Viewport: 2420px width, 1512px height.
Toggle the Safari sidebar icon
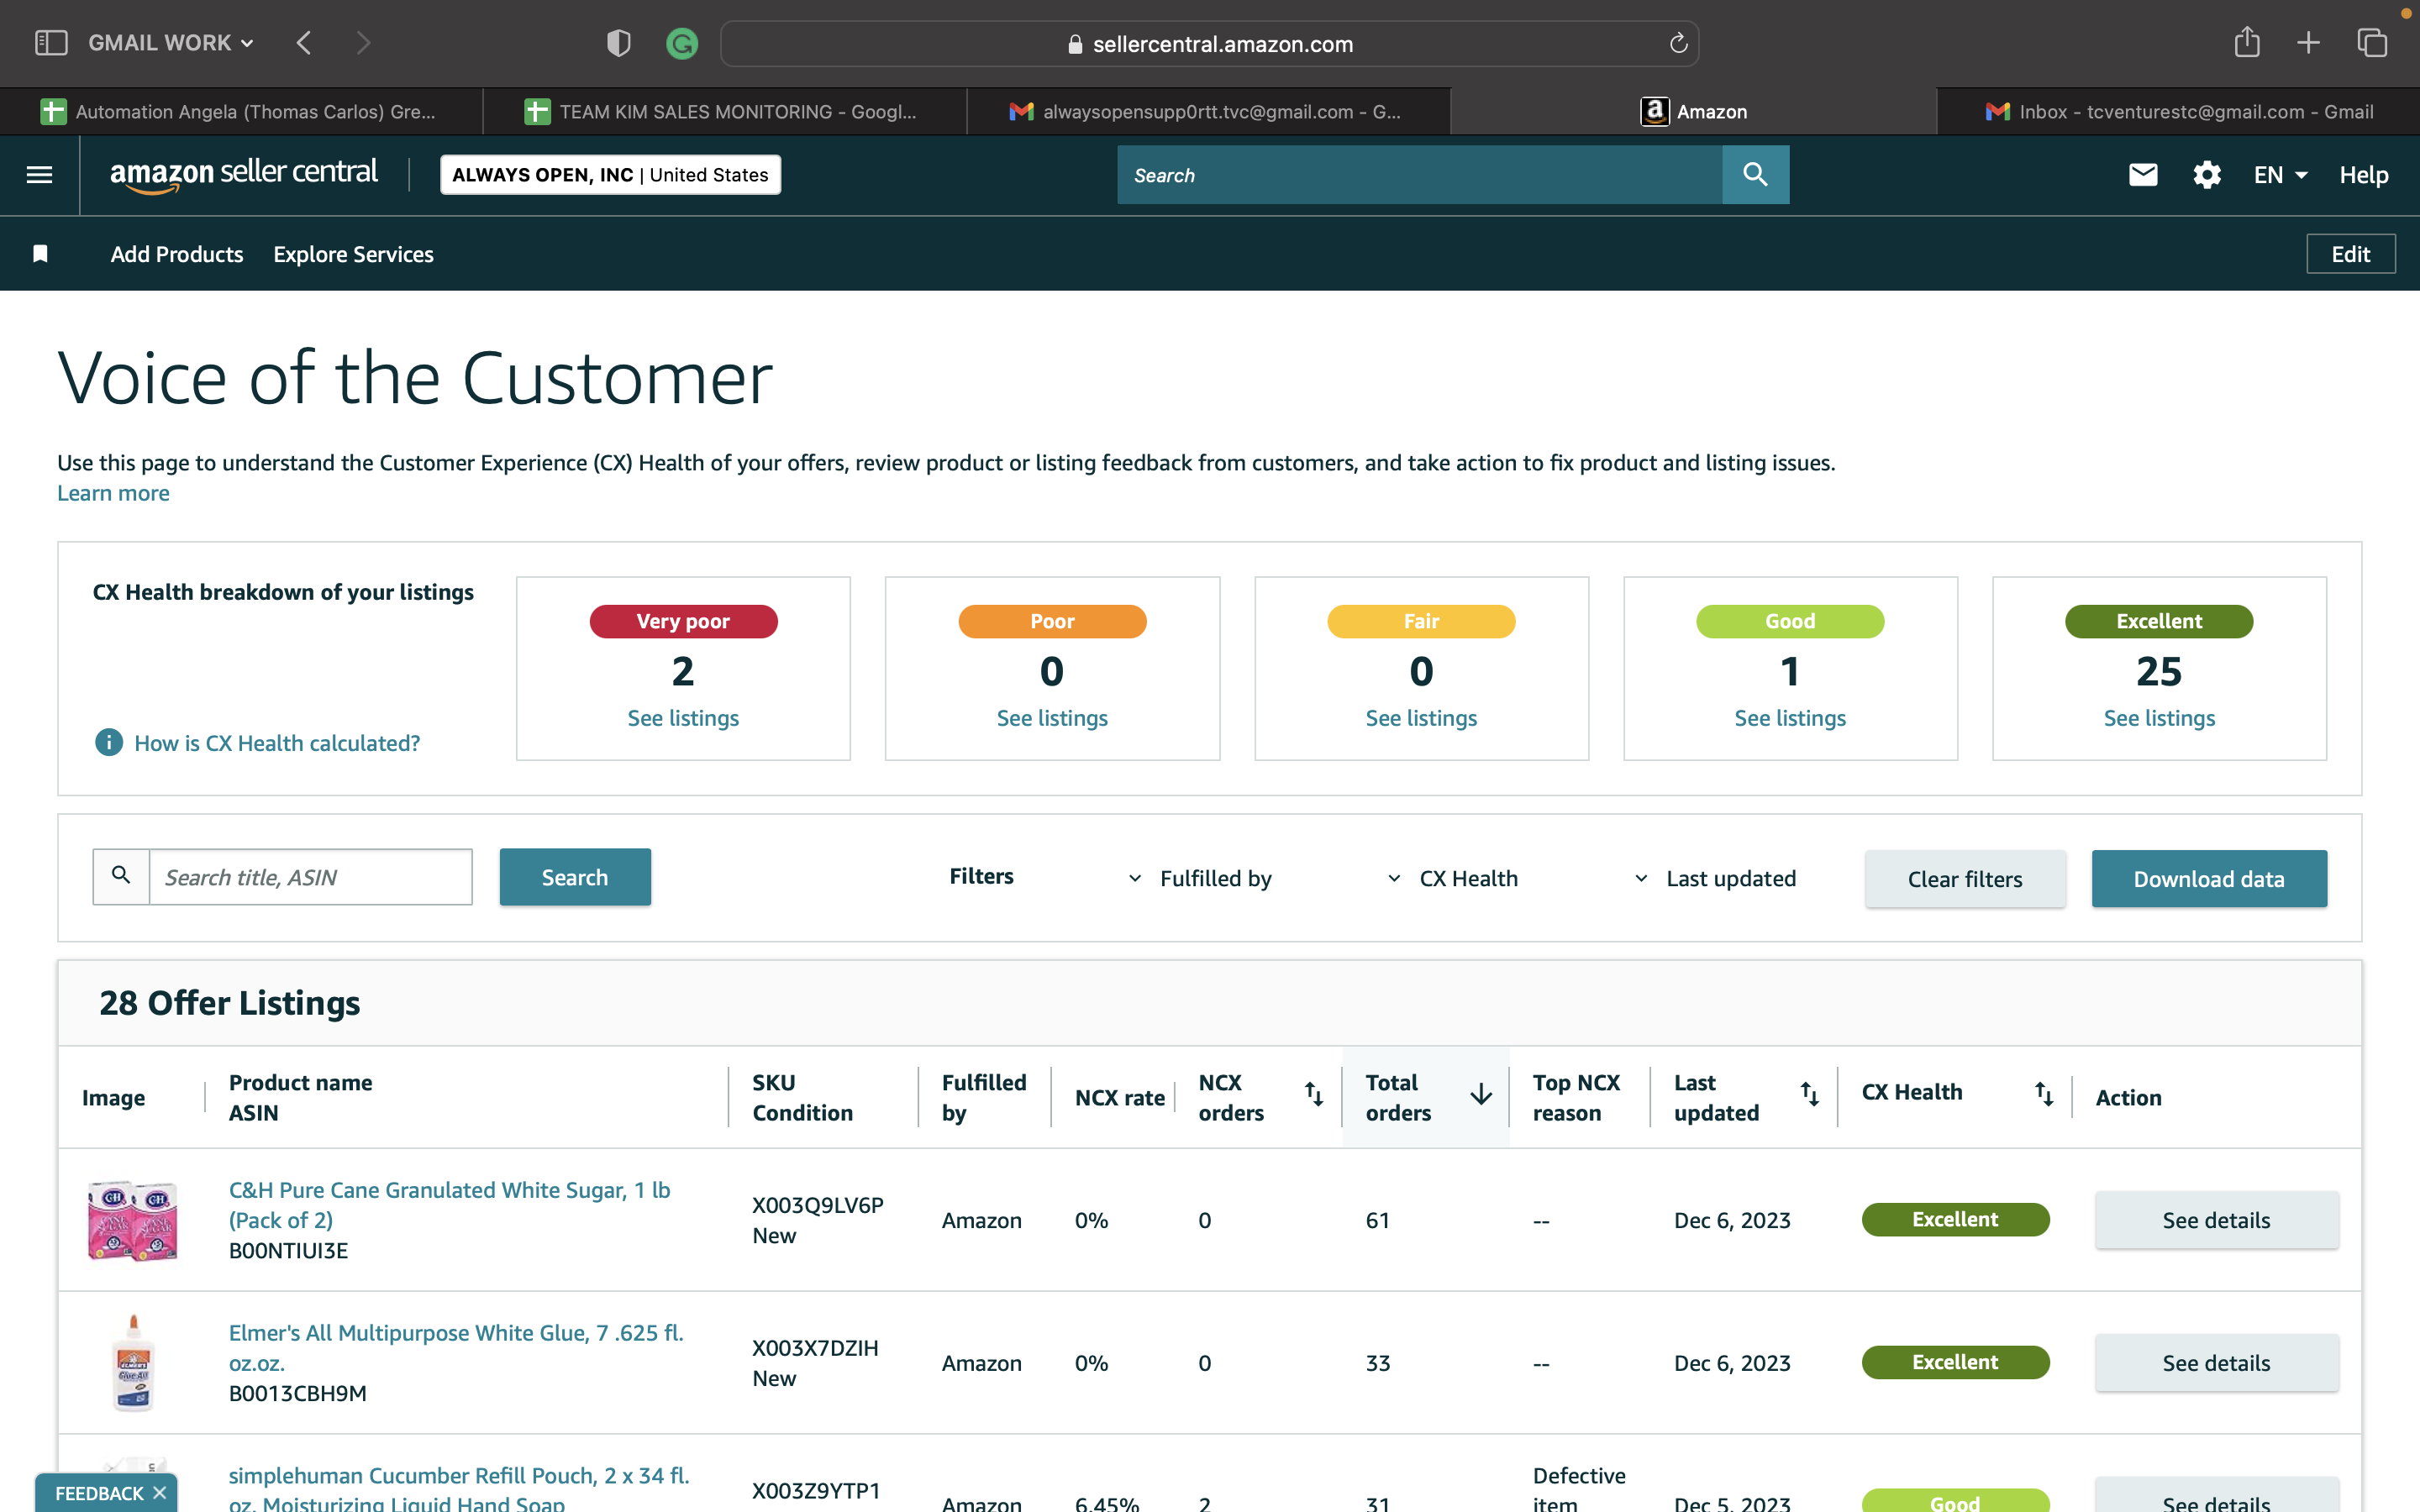50,43
